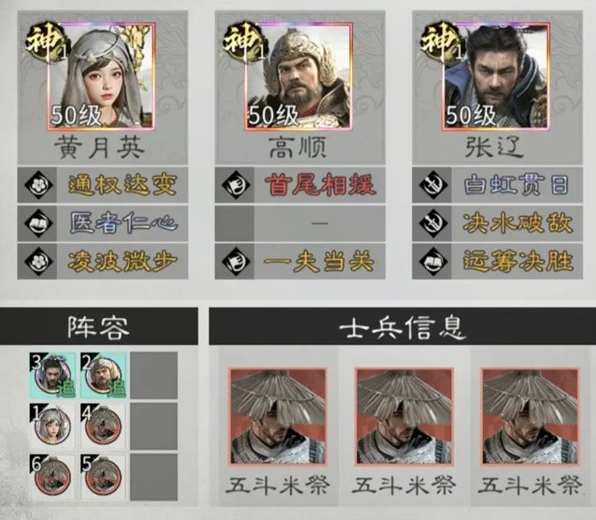Select the 高顺 hero portrait
Screen dimensions: 596x520
(299, 76)
